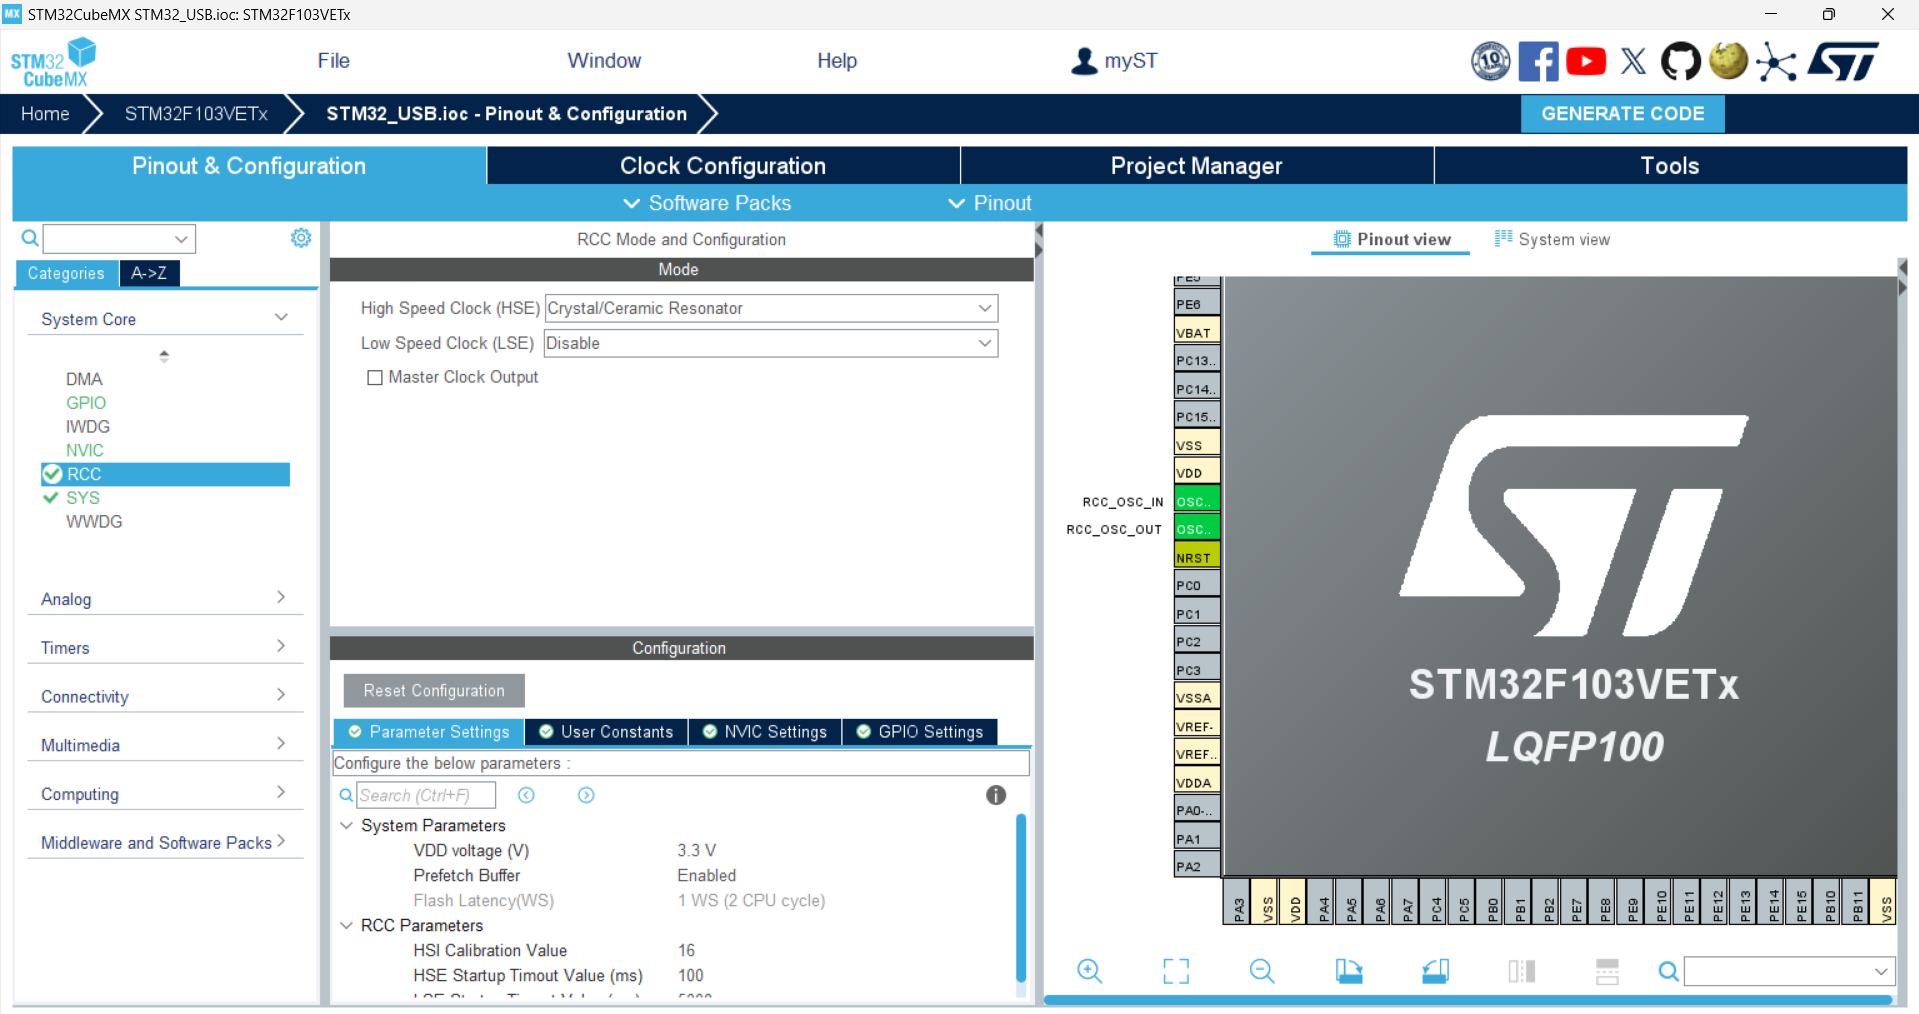Screen dimensions: 1919x1014
Task: Go to next parameter search result
Action: pyautogui.click(x=586, y=795)
